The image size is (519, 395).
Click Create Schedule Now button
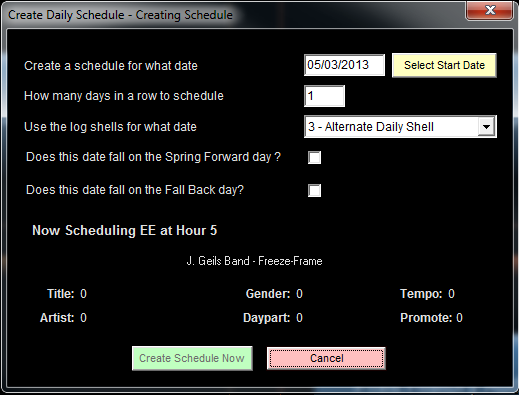point(192,358)
